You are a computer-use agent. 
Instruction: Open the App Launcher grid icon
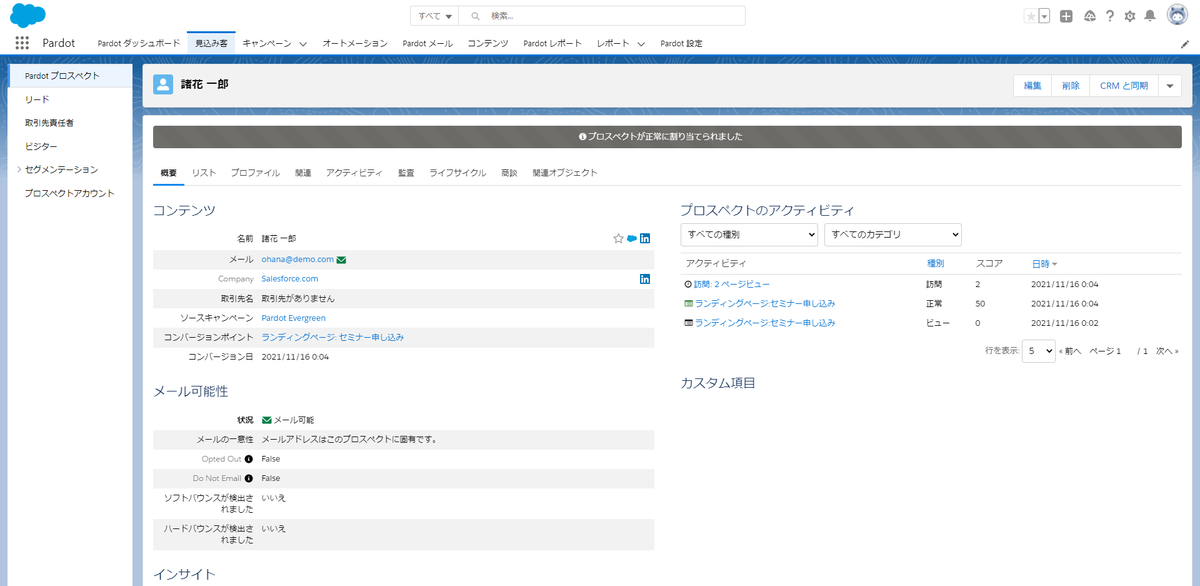coord(22,43)
